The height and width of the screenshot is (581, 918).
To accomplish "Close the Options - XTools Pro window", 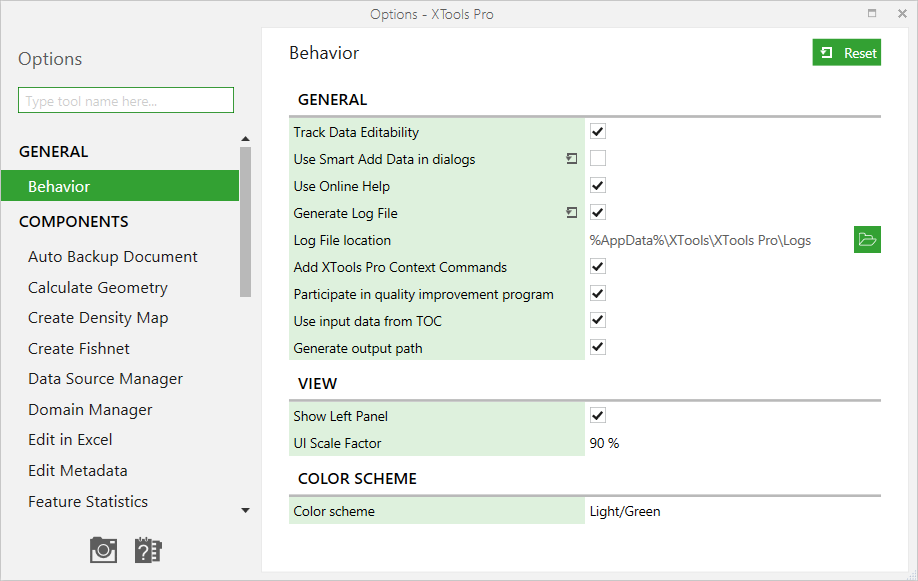I will pos(902,13).
